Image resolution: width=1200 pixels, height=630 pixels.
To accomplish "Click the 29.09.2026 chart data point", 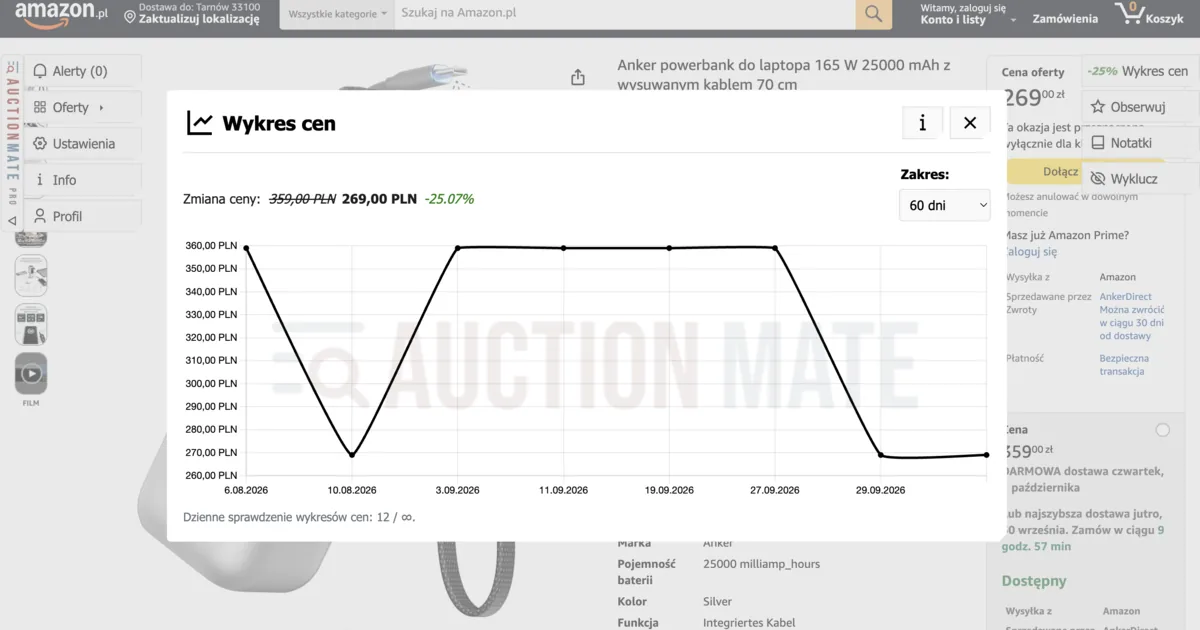I will [x=881, y=455].
